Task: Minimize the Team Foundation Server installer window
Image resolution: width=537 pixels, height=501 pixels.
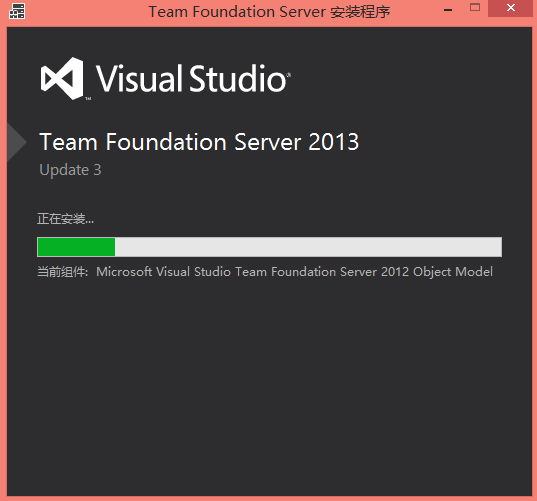Action: (448, 10)
